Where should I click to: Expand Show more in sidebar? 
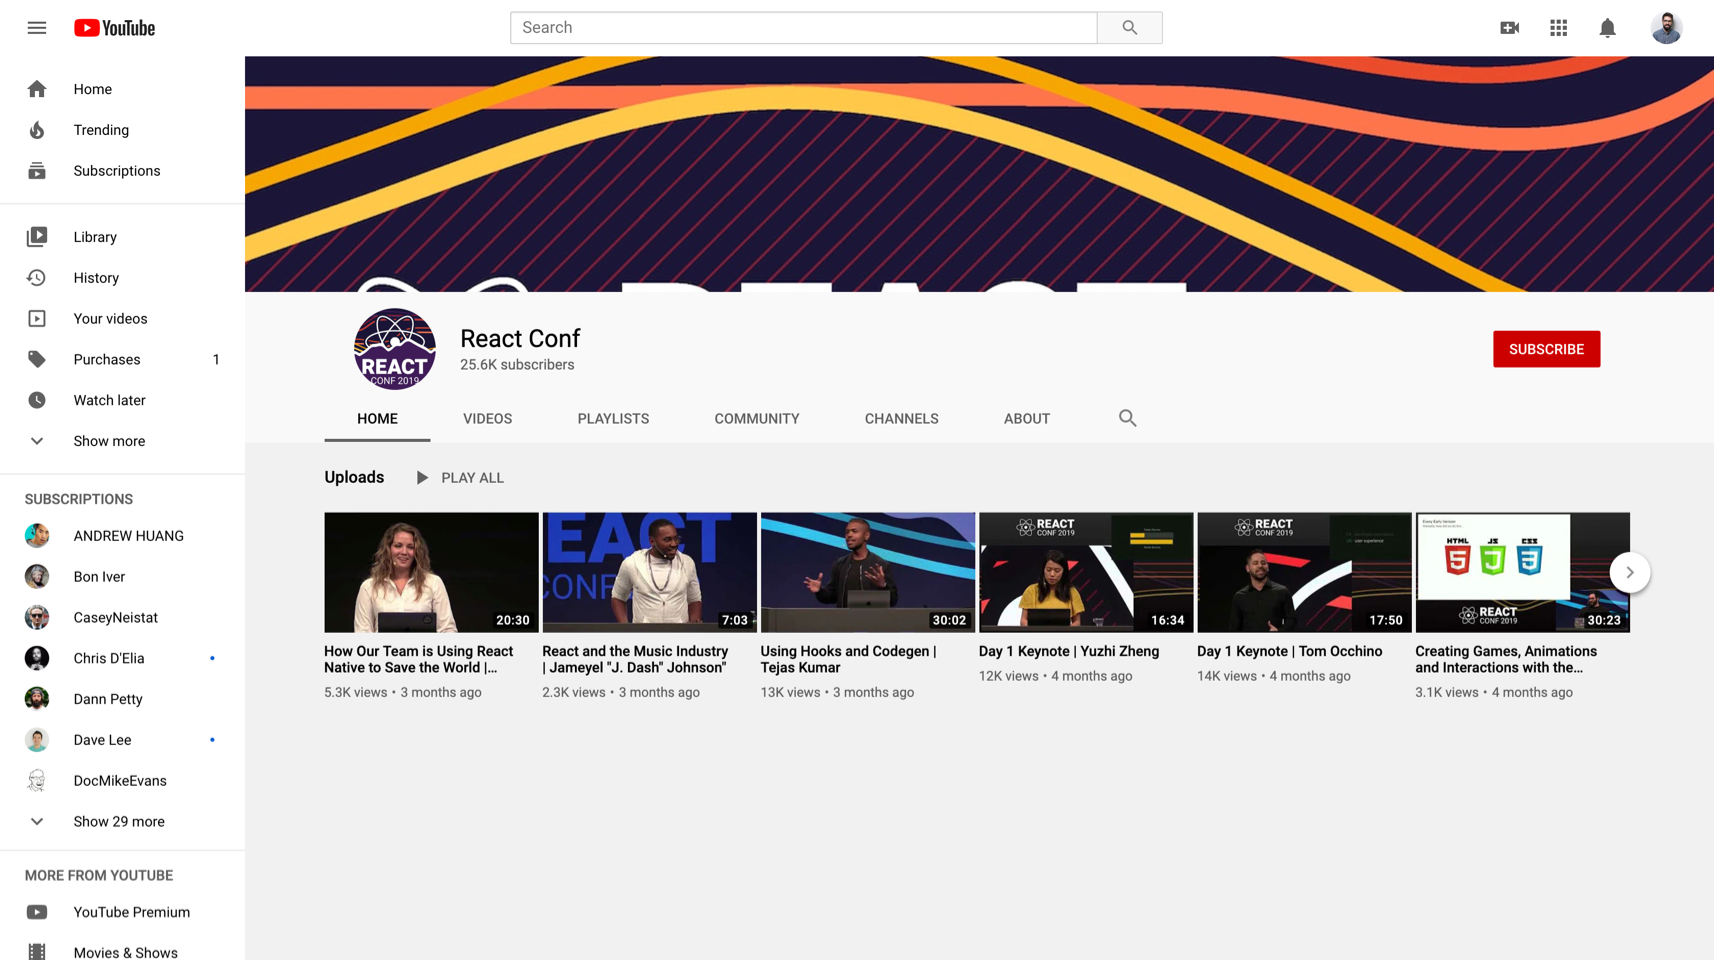(x=108, y=441)
